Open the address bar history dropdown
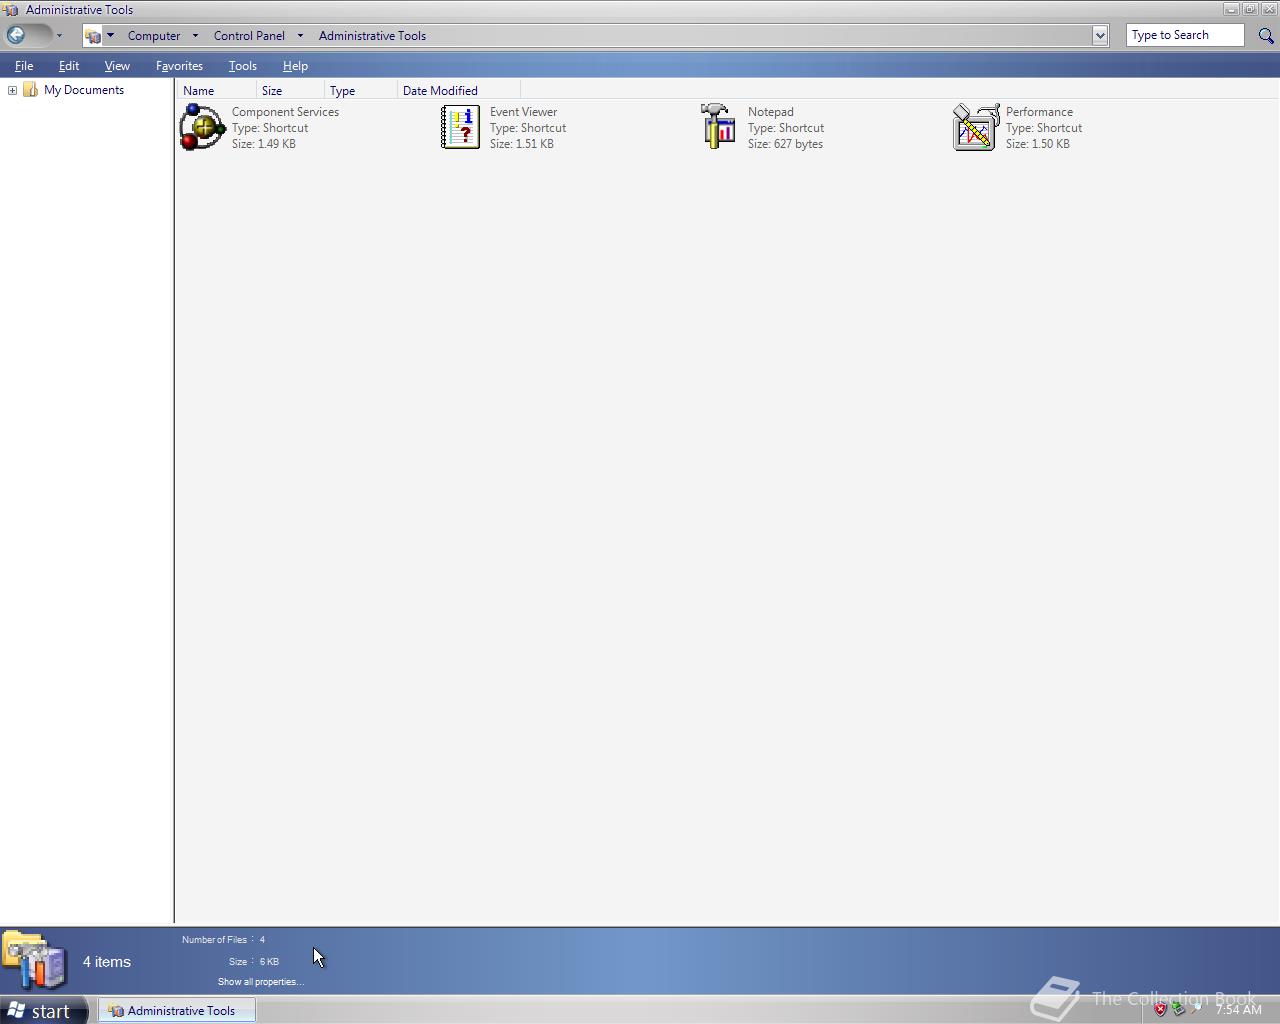 (x=1100, y=36)
